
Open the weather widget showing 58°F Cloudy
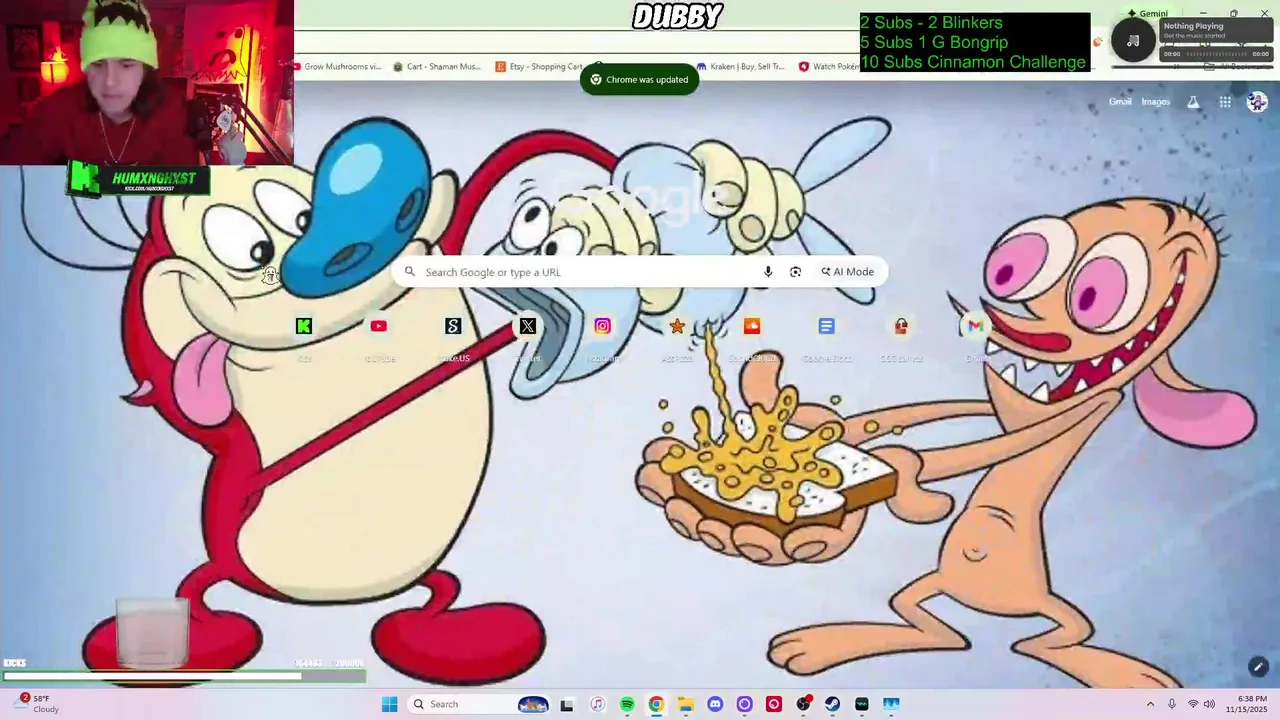[x=37, y=704]
